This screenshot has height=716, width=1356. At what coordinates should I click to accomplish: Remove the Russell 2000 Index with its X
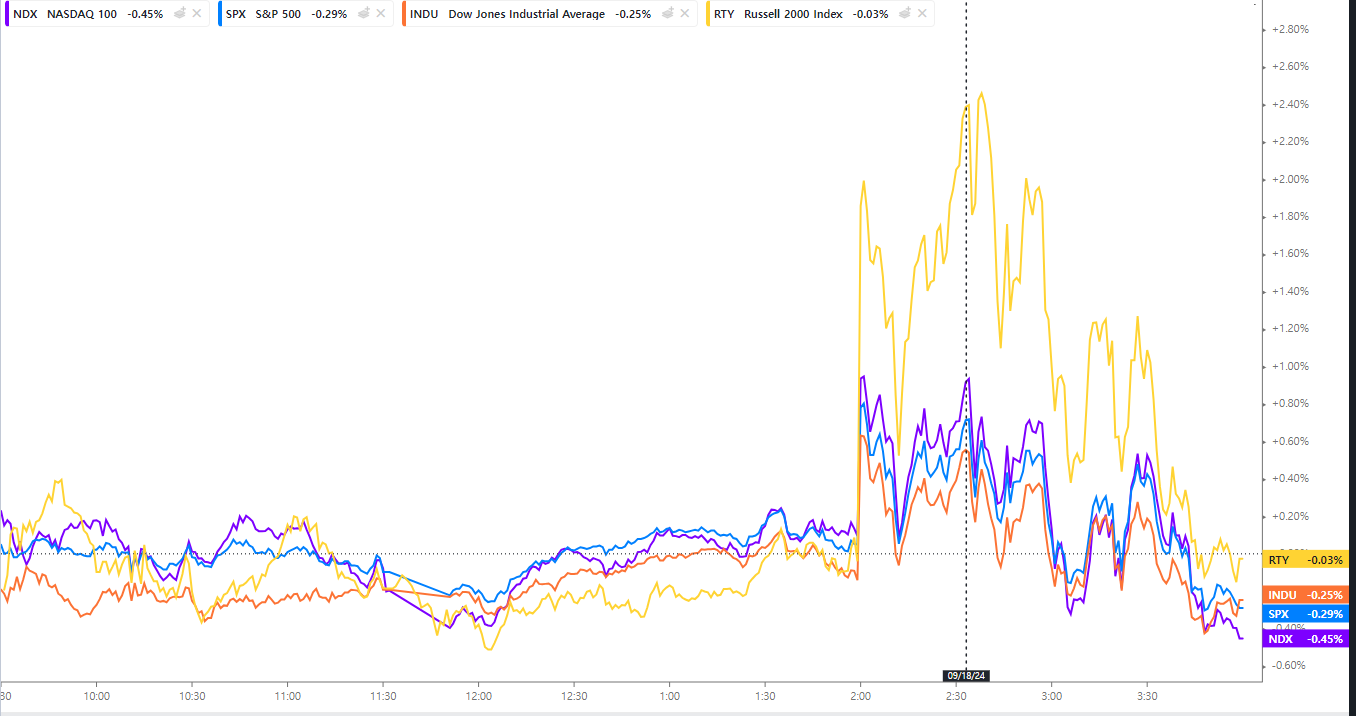[921, 14]
